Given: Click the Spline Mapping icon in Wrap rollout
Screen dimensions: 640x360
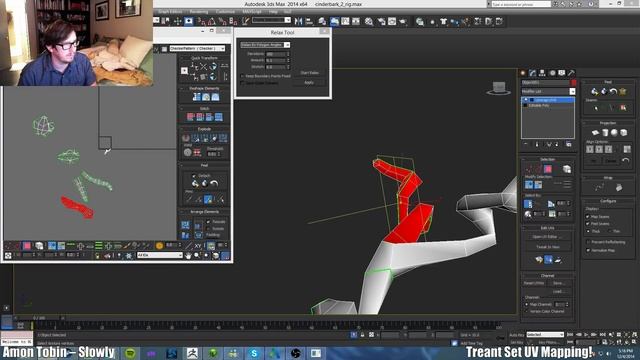Looking at the screenshot, I should [x=599, y=187].
